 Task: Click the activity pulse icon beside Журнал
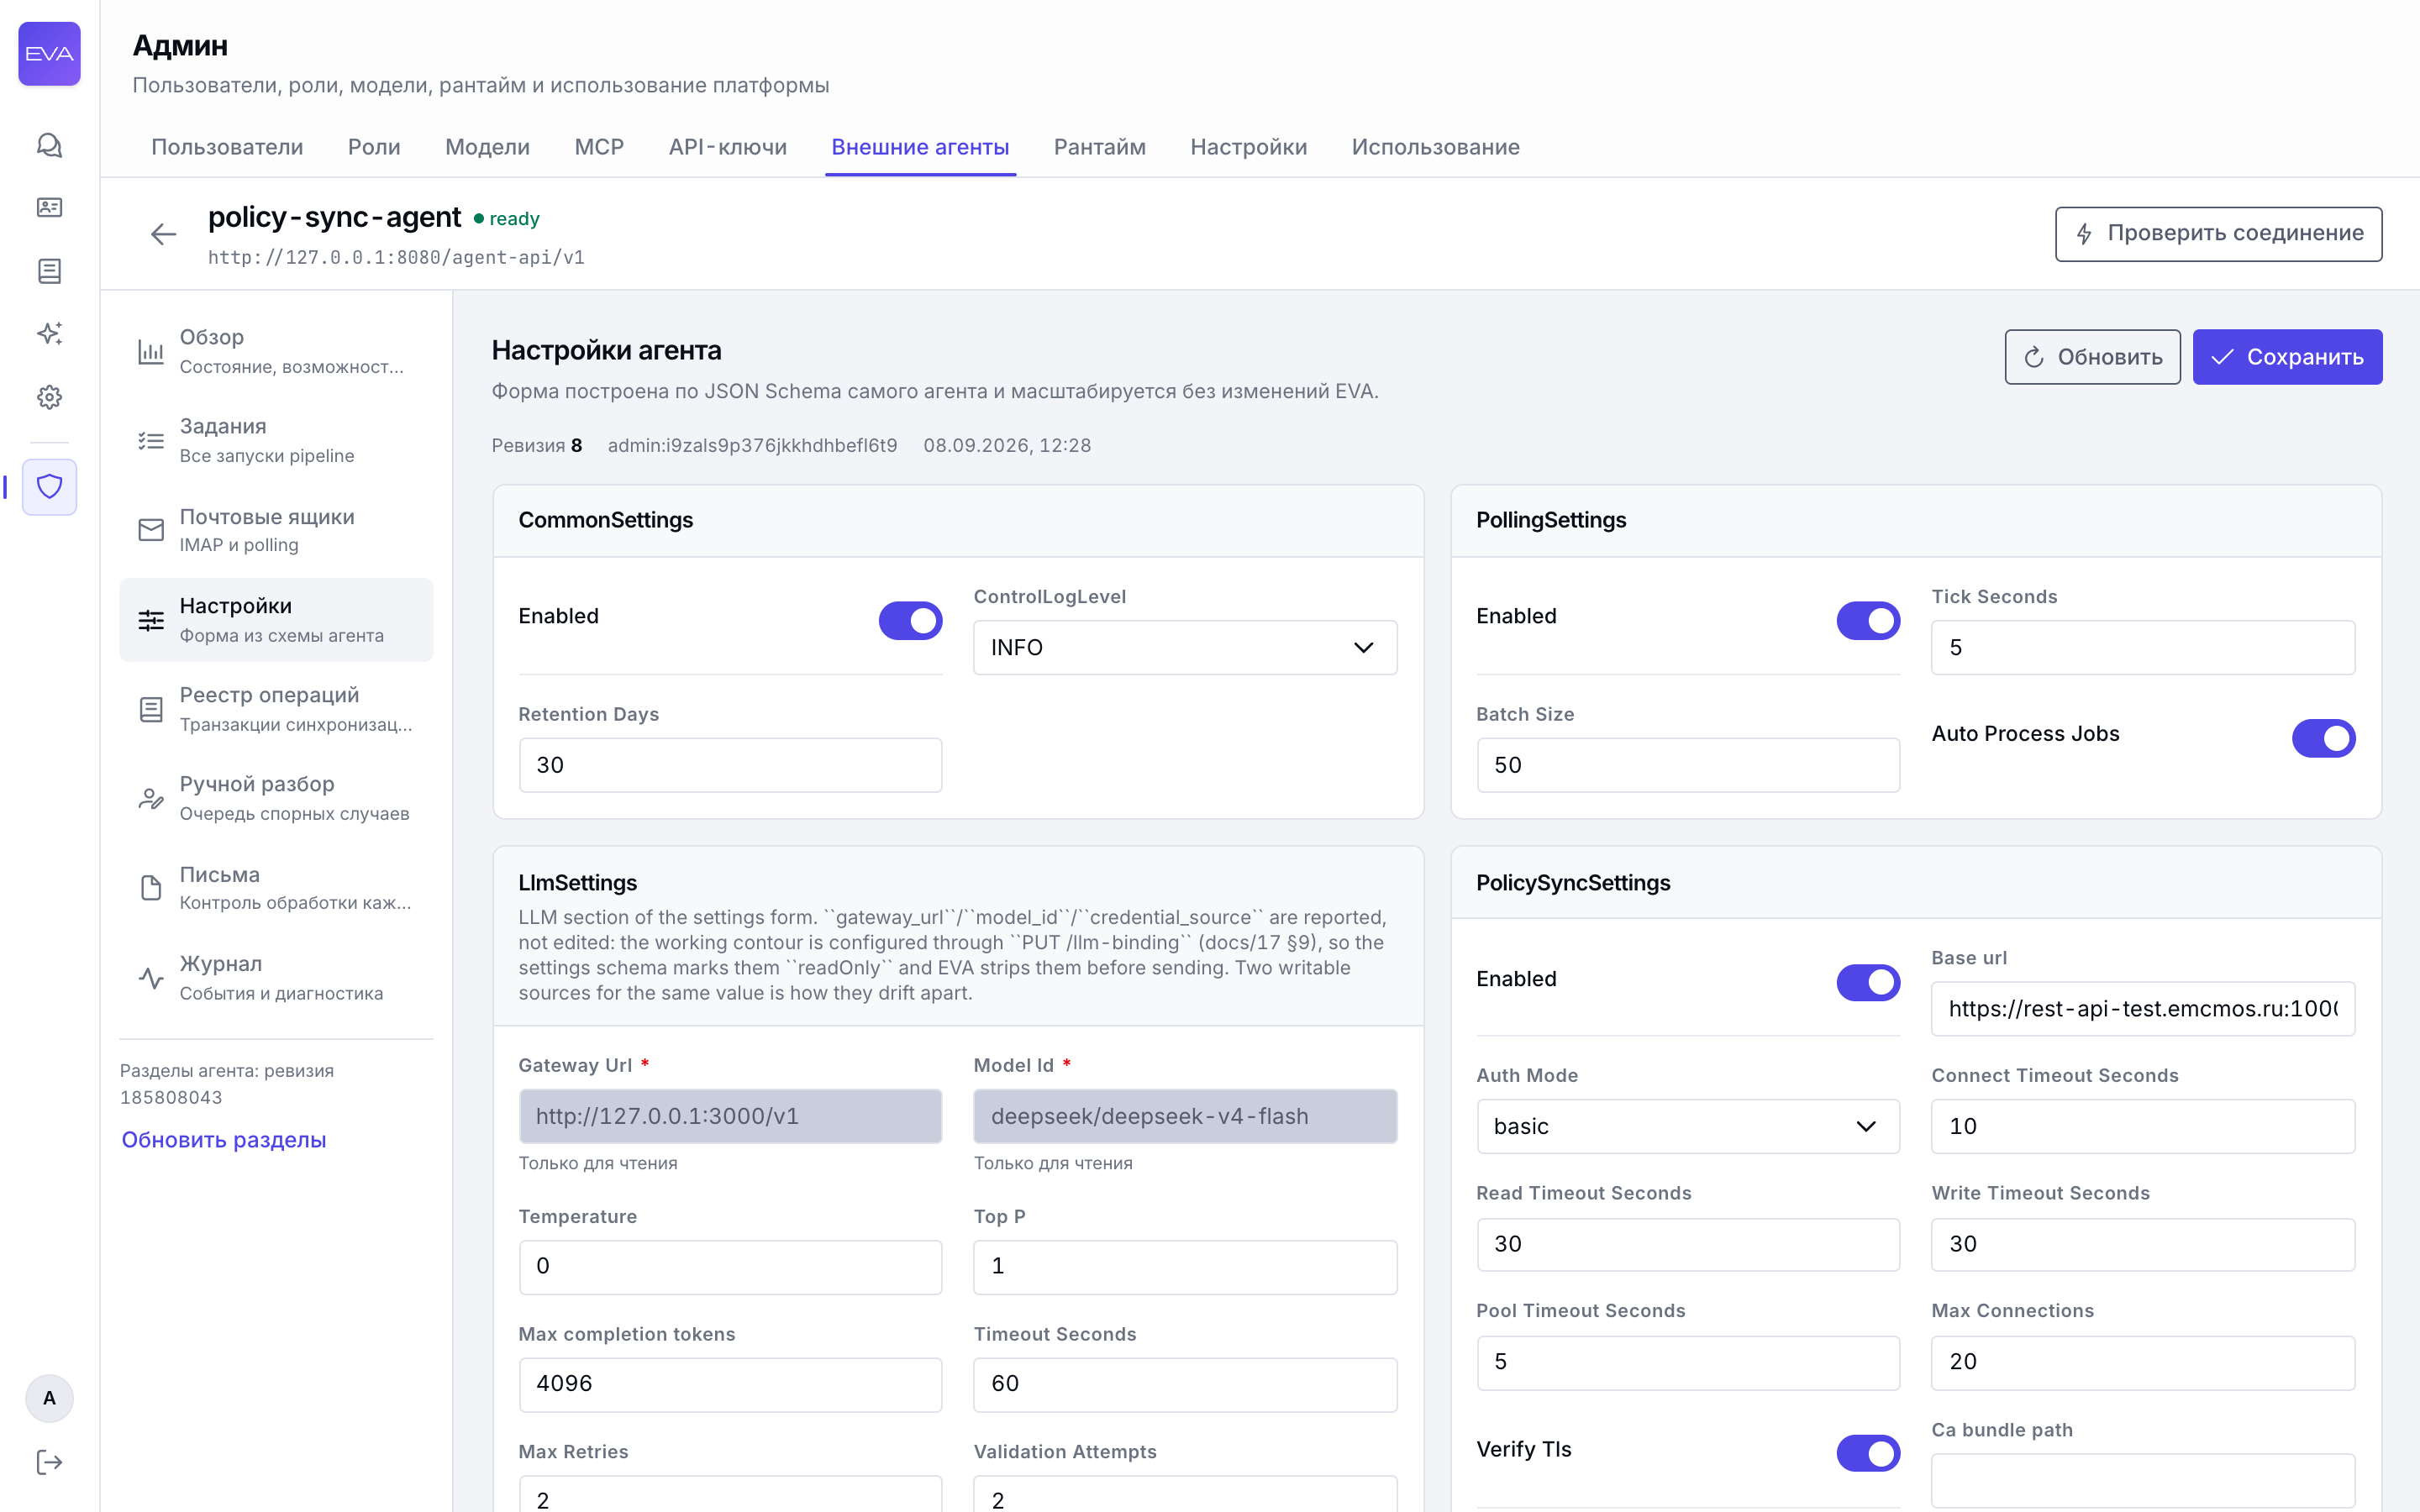click(x=151, y=977)
